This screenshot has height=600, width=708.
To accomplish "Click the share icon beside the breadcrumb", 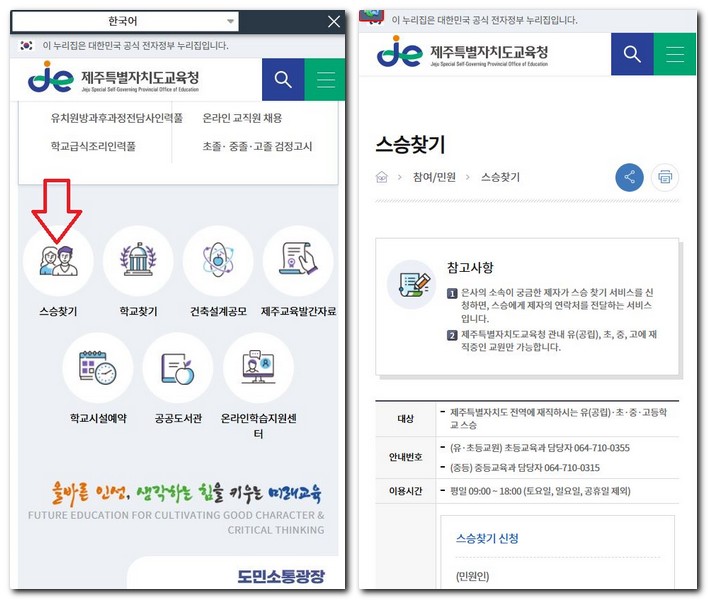I will click(630, 177).
